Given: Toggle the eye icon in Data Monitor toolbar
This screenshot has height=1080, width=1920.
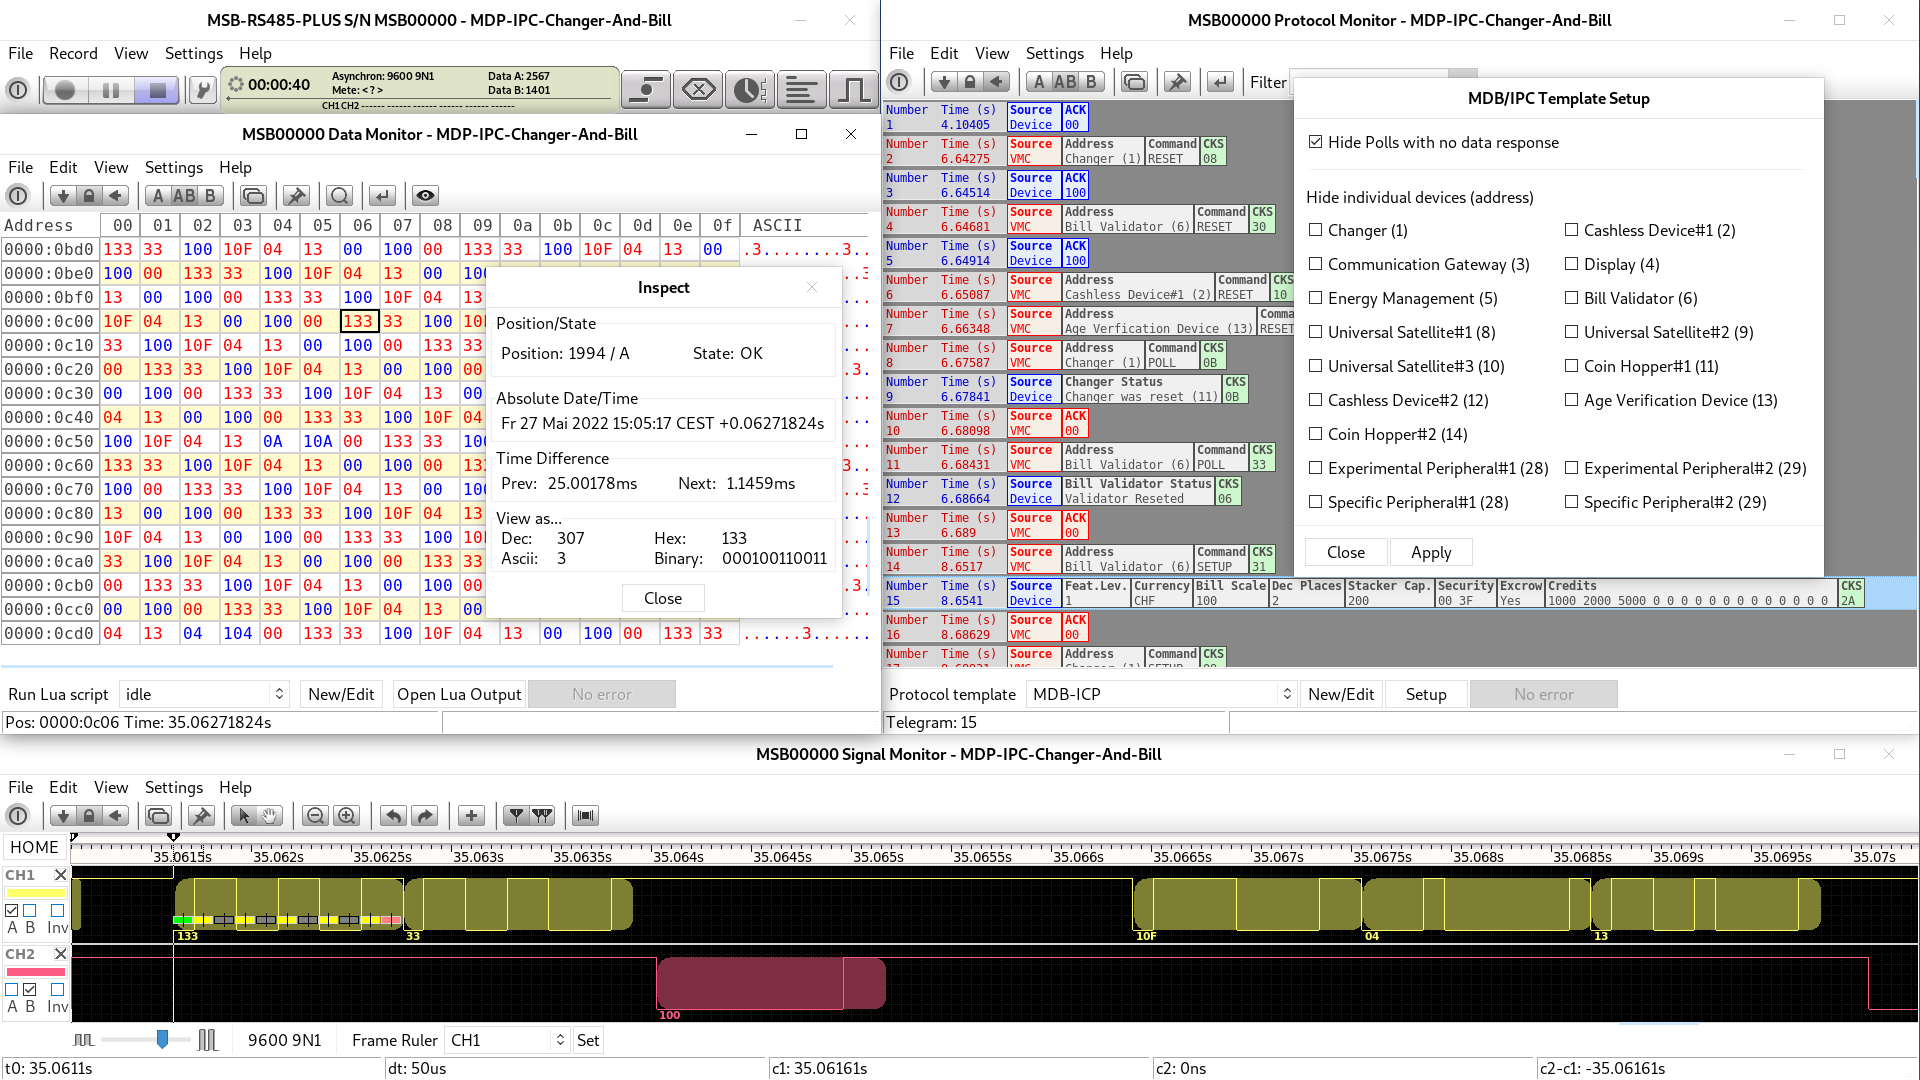Looking at the screenshot, I should click(x=425, y=196).
